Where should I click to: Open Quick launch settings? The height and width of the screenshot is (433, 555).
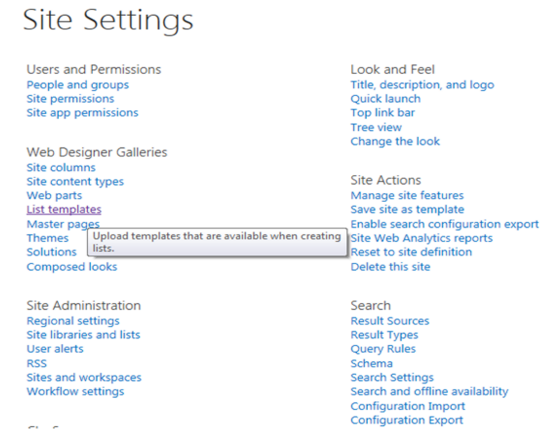[385, 99]
